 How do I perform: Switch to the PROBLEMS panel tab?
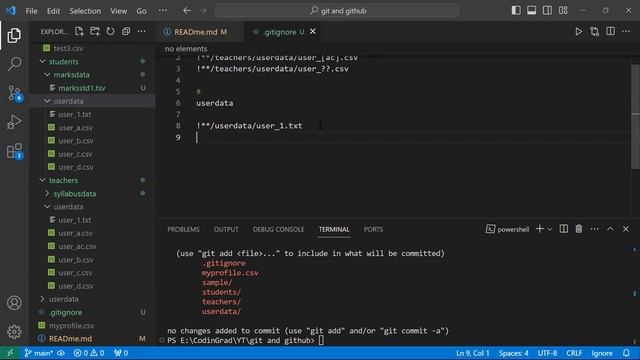point(183,229)
